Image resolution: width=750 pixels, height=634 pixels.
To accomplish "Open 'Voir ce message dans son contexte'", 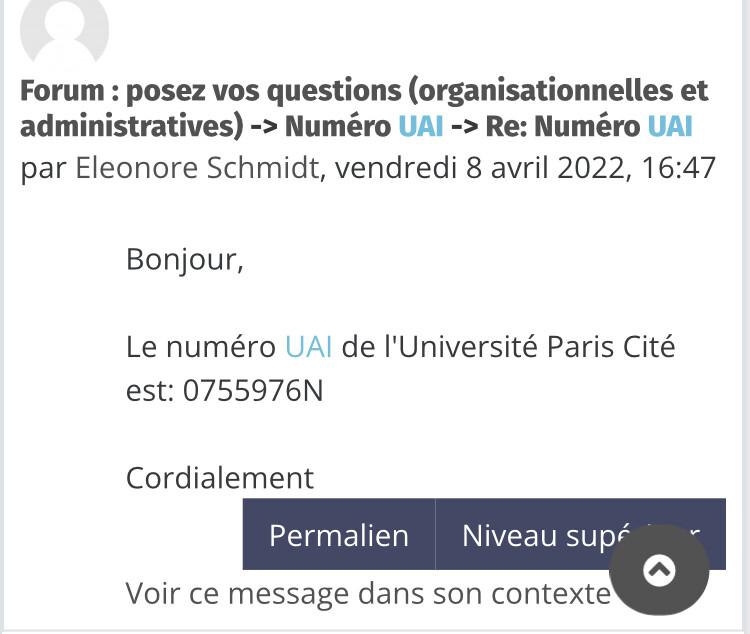I will 368,594.
